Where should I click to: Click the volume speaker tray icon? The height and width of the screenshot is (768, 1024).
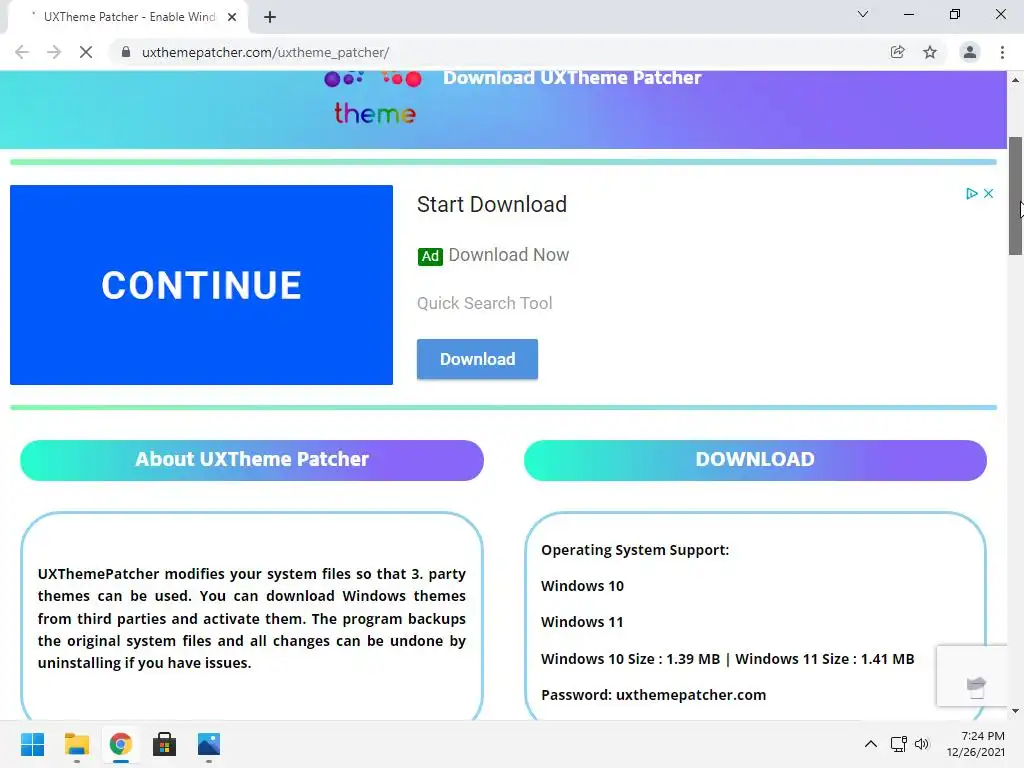coord(921,744)
